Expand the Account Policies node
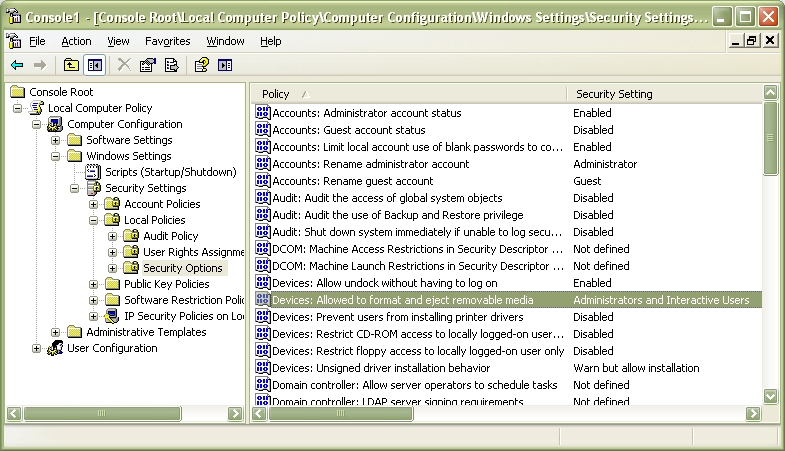Viewport: 785px width, 451px height. 94,204
